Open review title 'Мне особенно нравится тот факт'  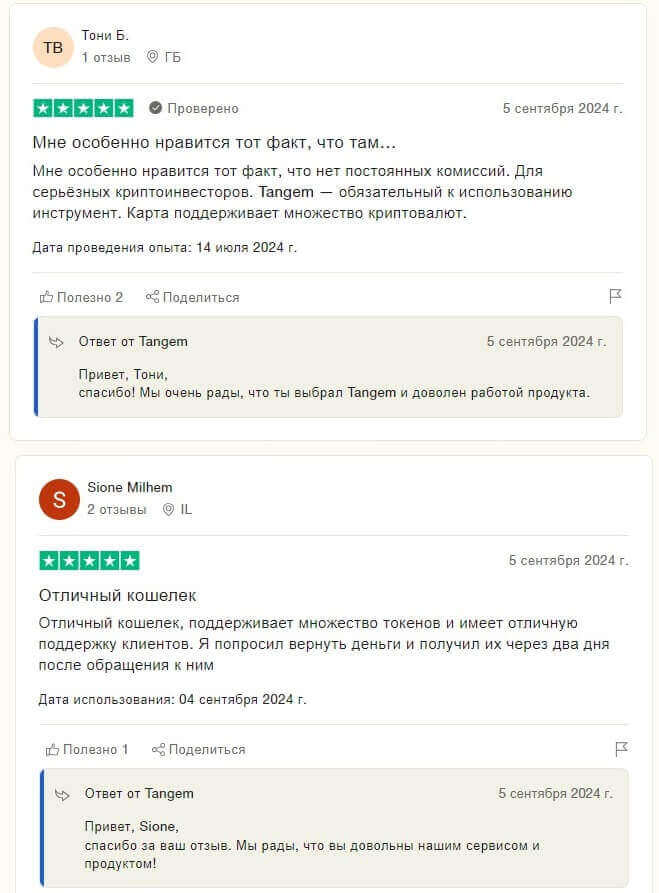pyautogui.click(x=214, y=143)
